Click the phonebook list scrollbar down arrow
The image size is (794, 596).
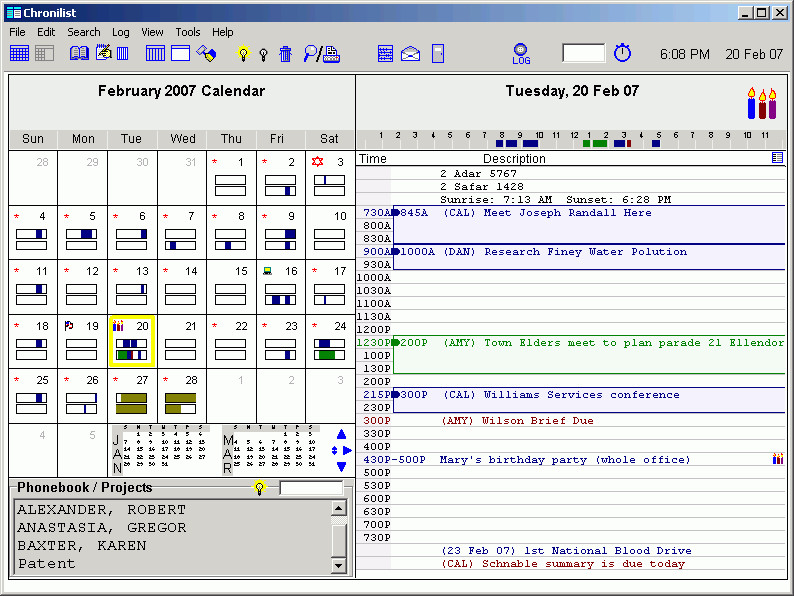pyautogui.click(x=338, y=567)
